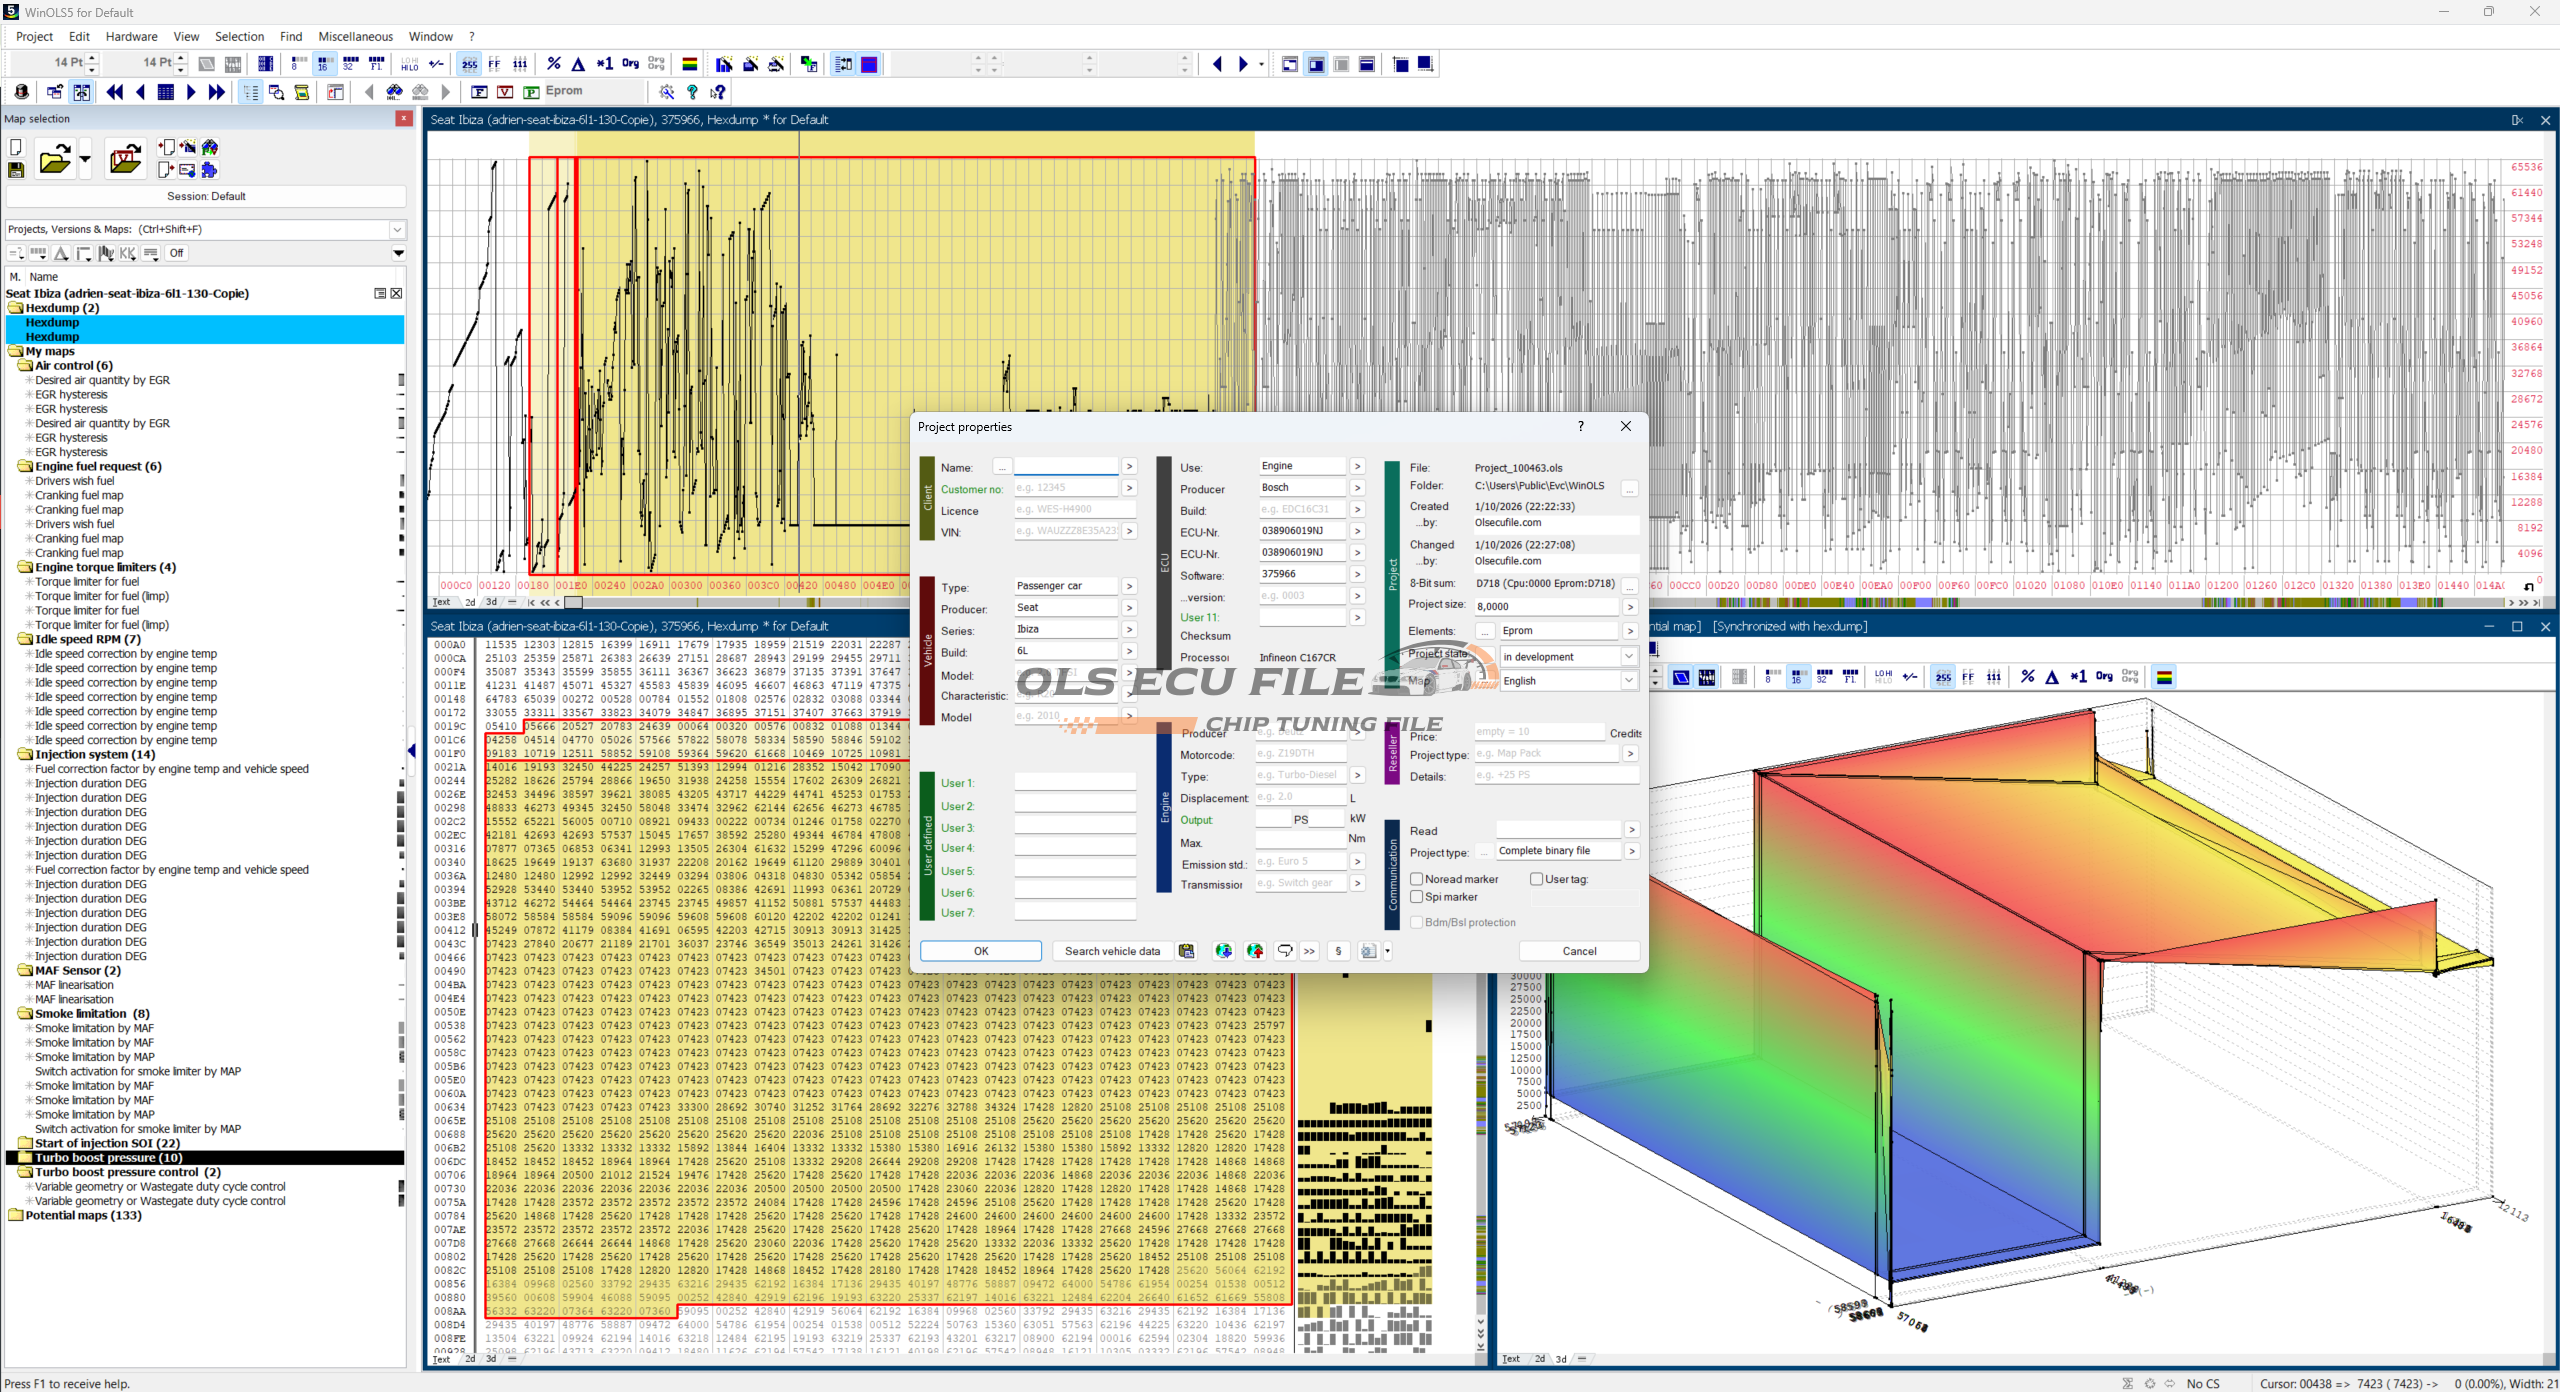Collapse the Air control (6) folder

tap(26, 366)
